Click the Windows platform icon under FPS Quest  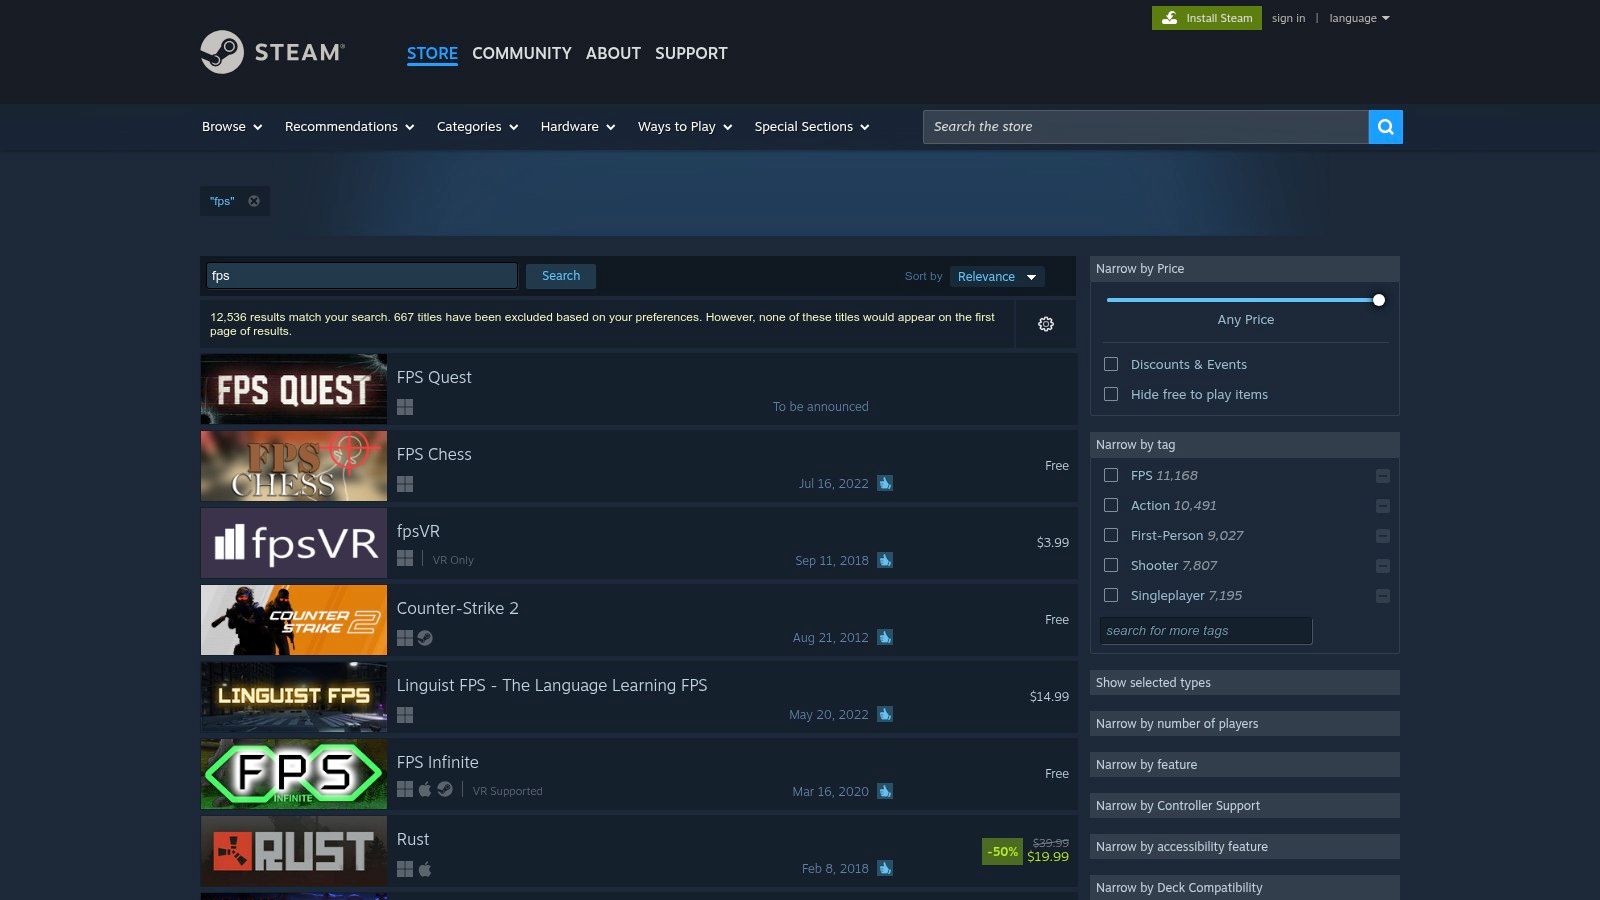[x=405, y=407]
